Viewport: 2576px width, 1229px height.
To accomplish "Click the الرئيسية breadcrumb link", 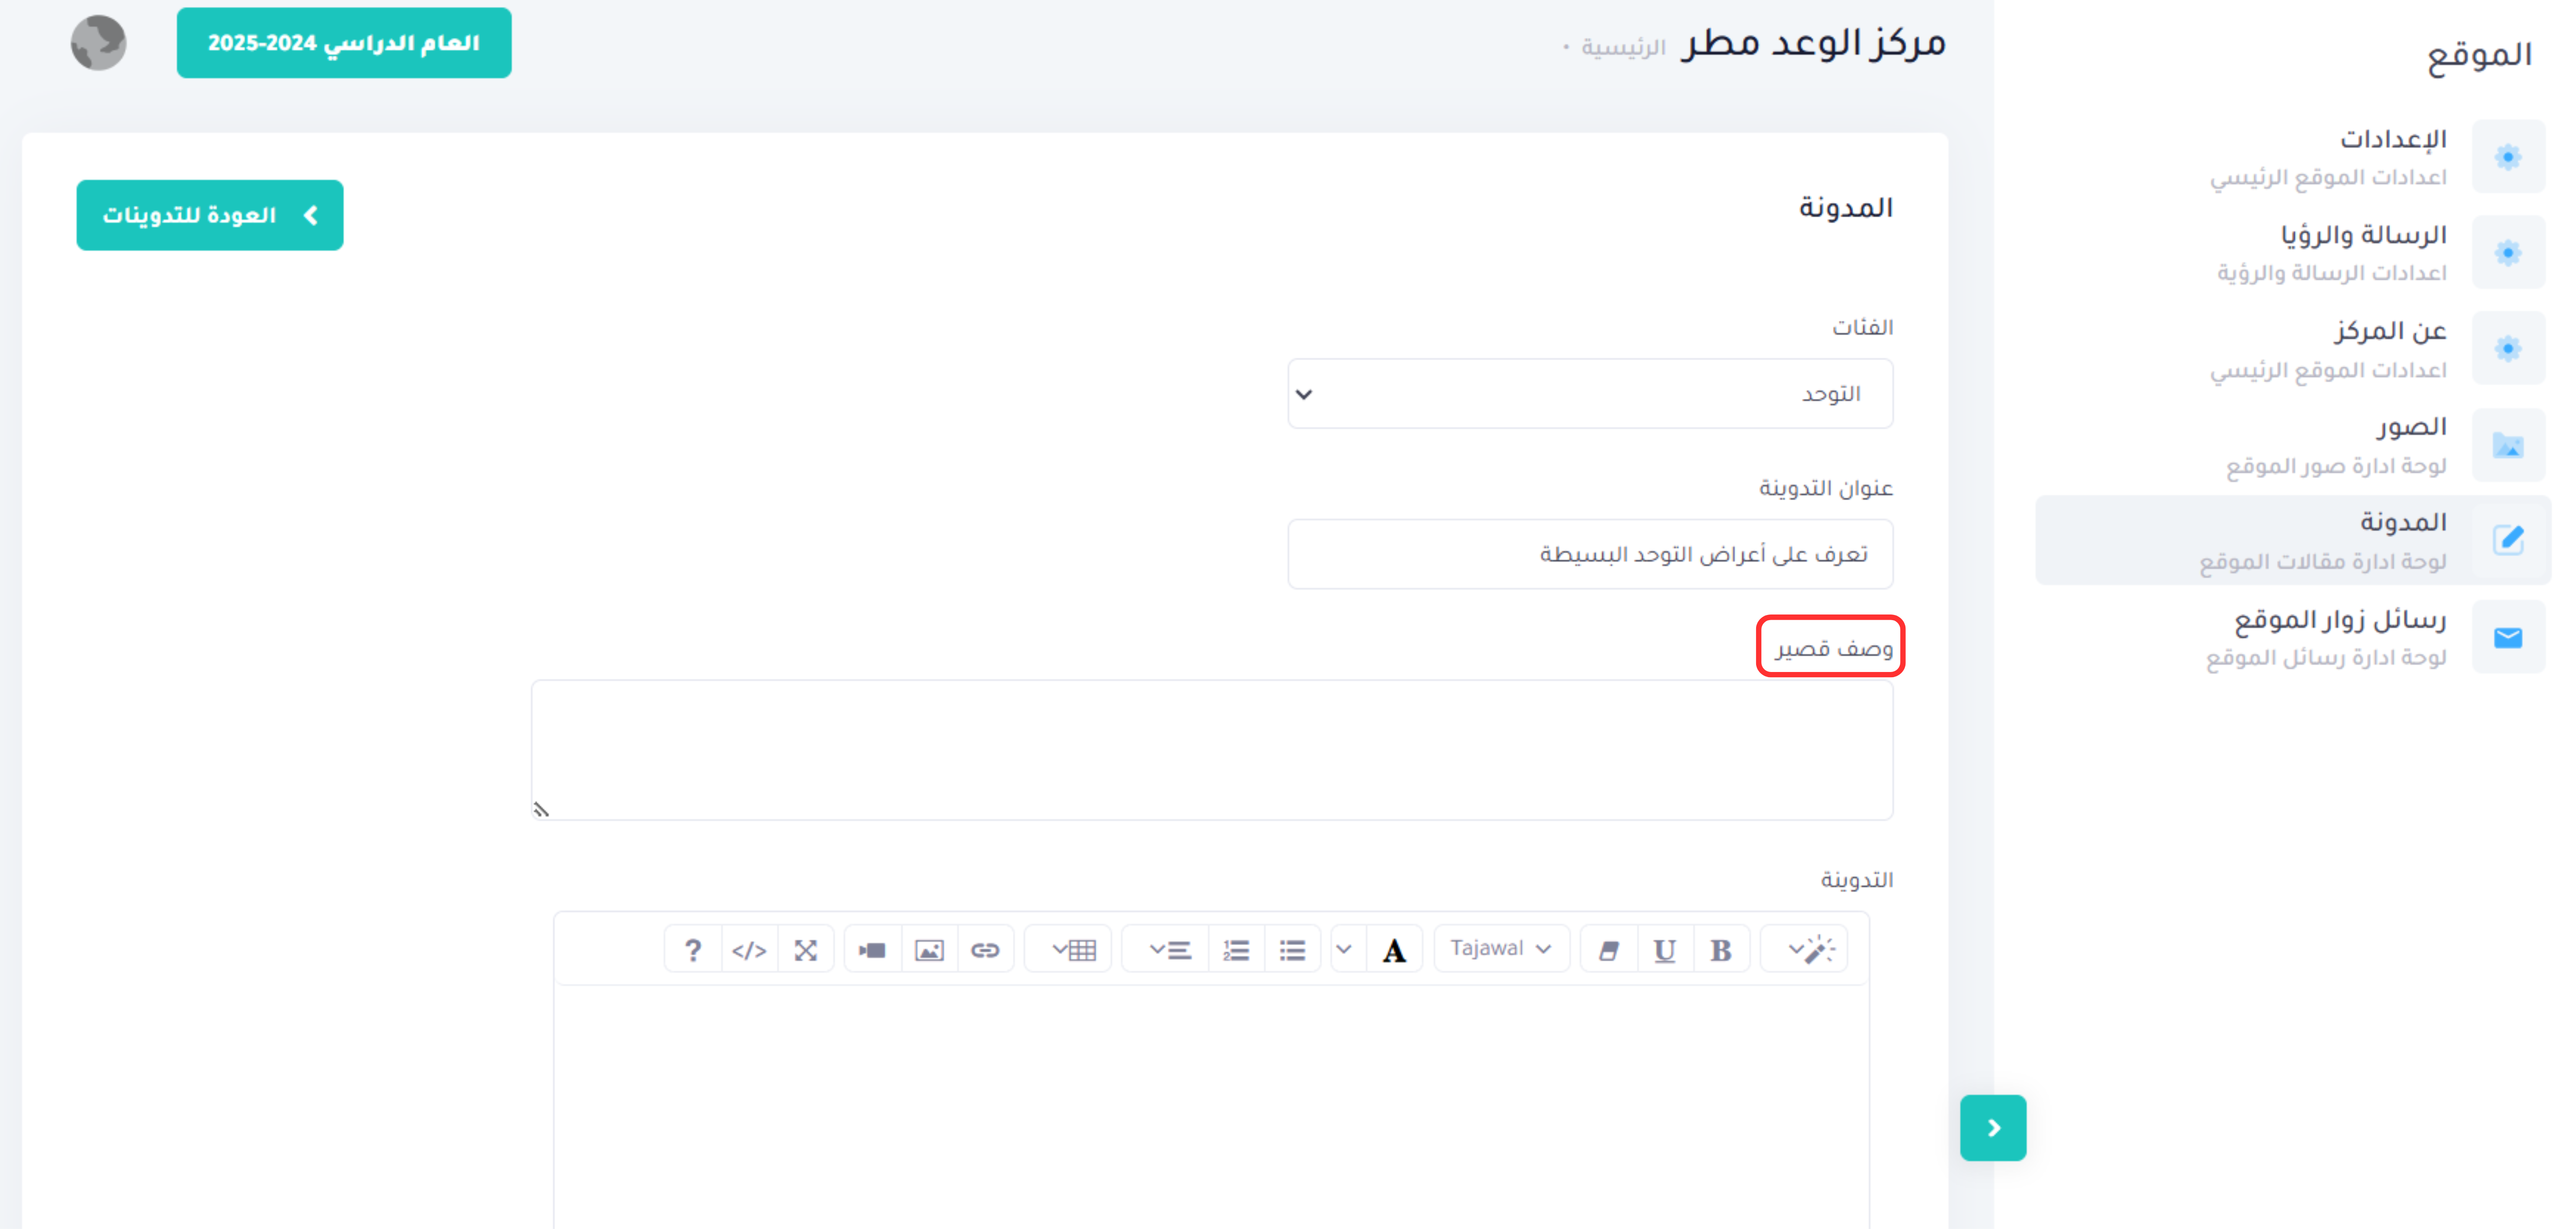I will (x=1622, y=47).
